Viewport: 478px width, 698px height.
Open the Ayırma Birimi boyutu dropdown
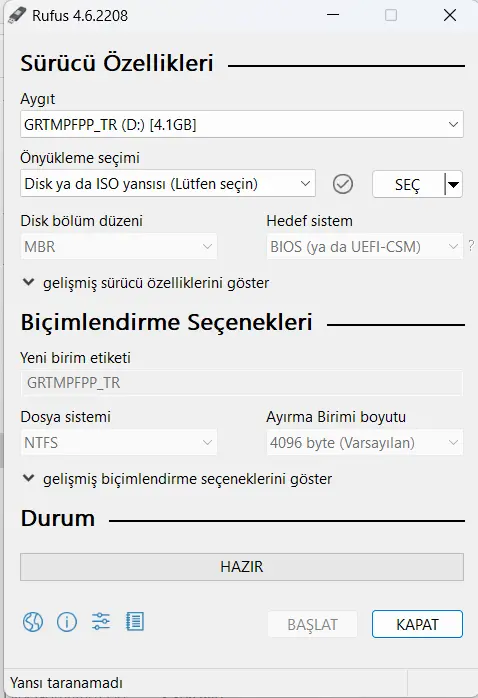pos(365,442)
